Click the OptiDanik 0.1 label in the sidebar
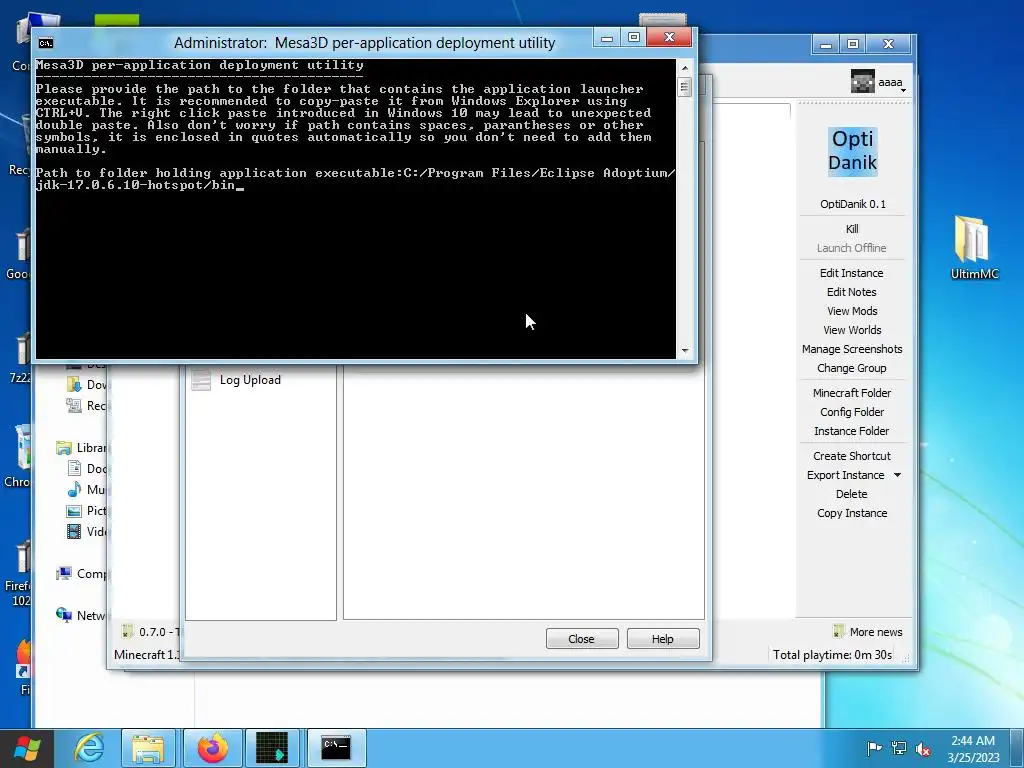This screenshot has width=1024, height=768. 852,204
